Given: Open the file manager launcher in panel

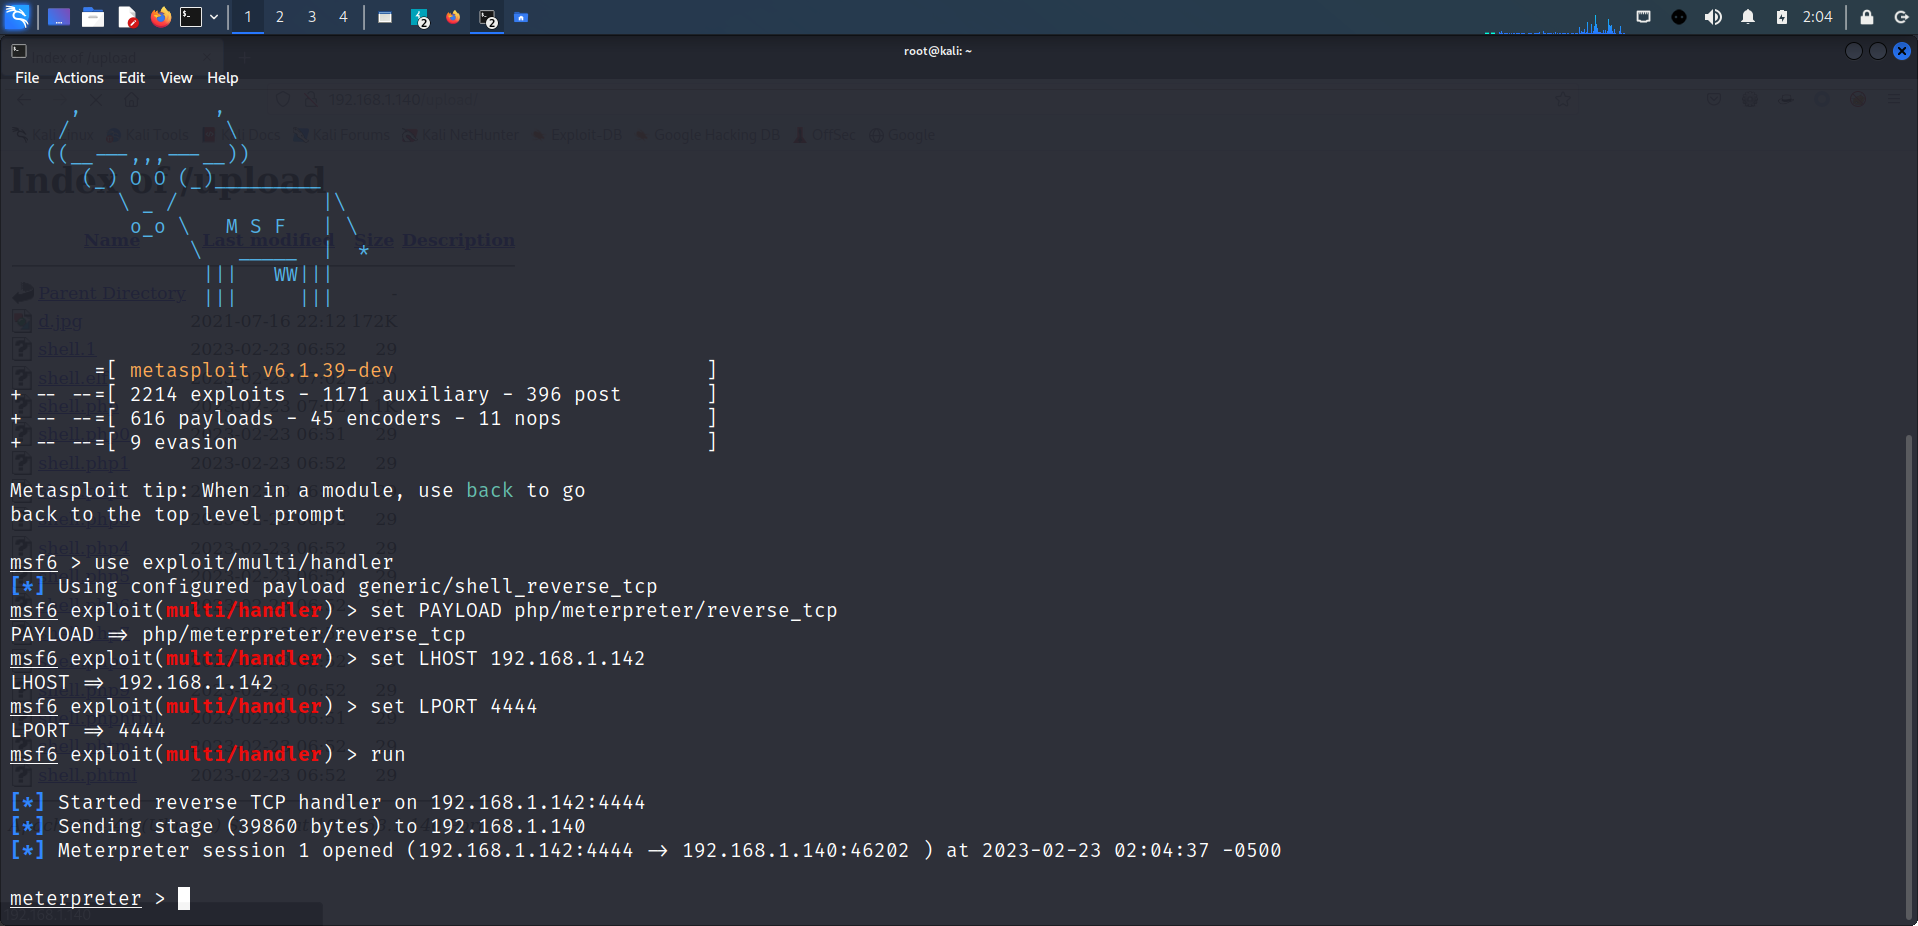Looking at the screenshot, I should coord(93,17).
